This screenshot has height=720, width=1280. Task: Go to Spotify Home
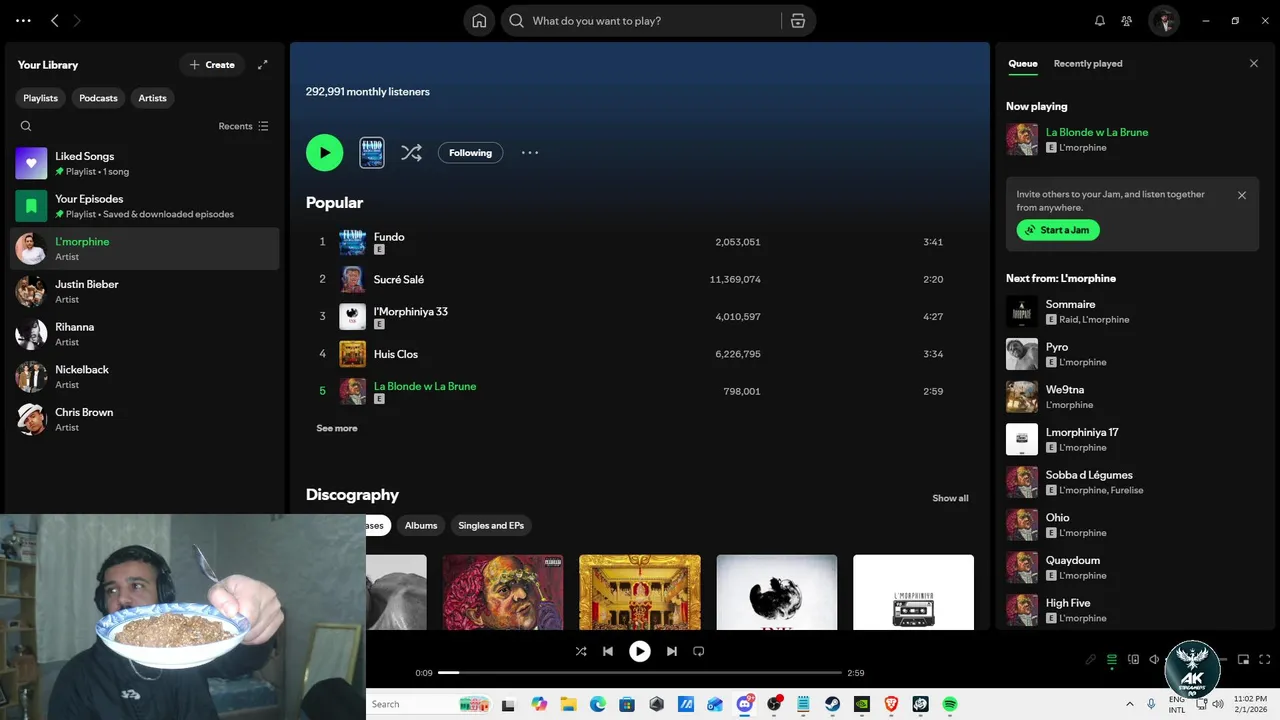tap(479, 21)
